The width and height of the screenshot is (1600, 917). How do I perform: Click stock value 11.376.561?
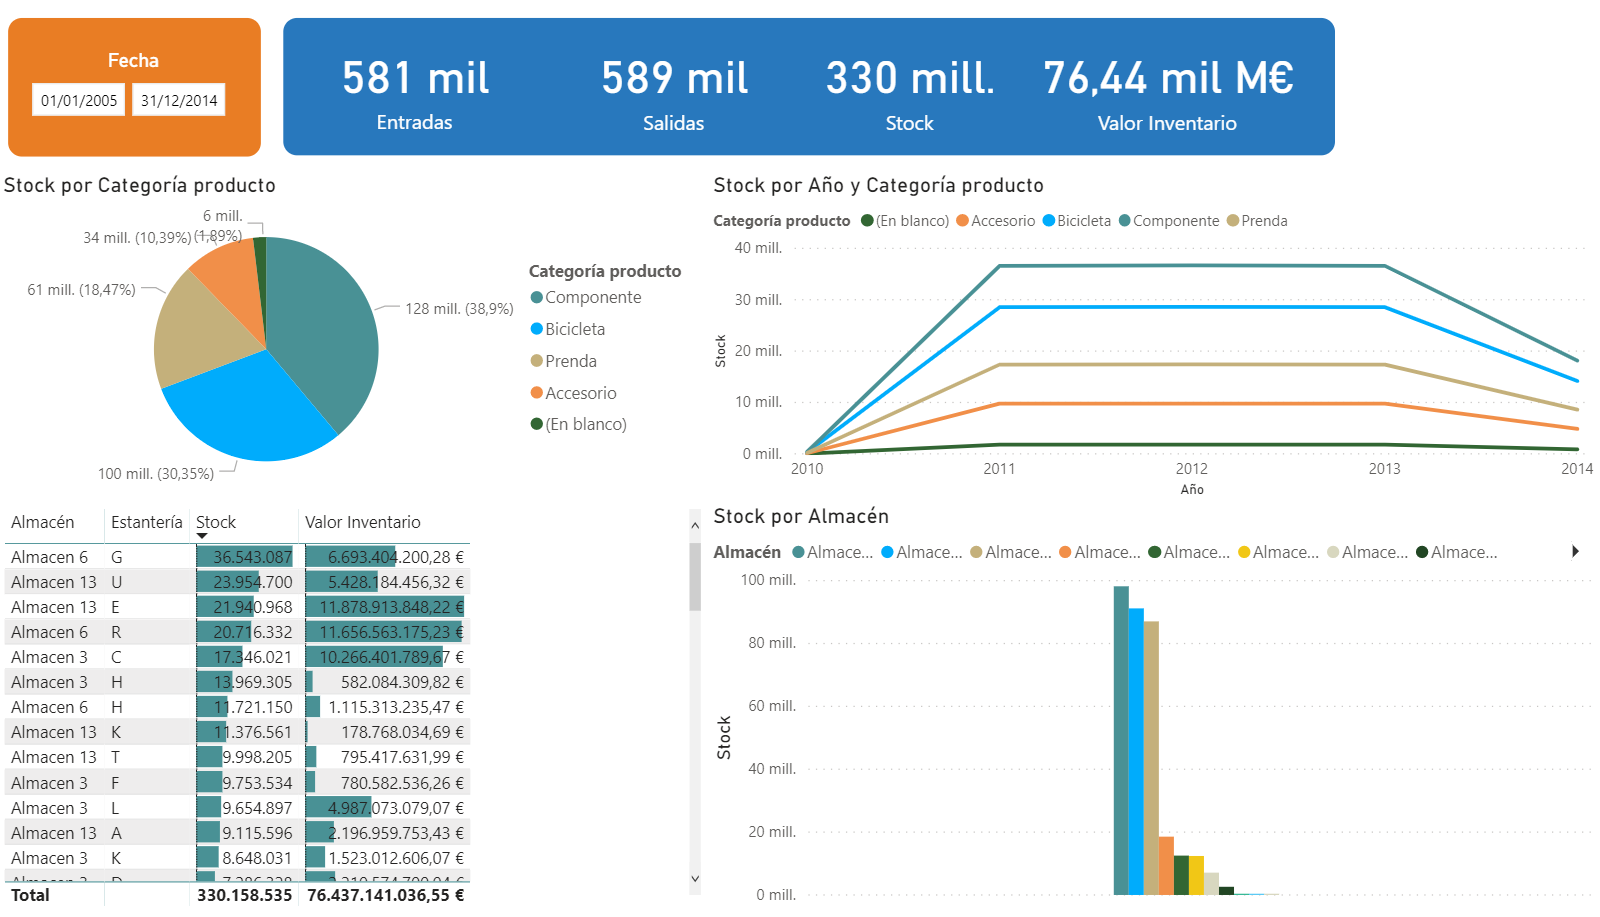252,732
